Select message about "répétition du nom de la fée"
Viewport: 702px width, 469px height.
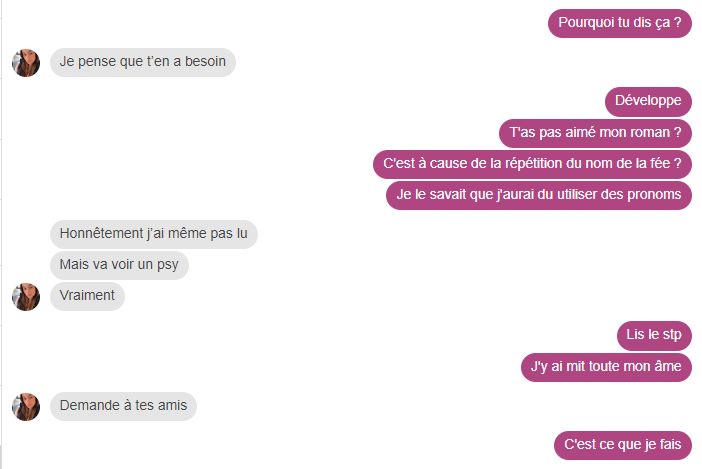(532, 164)
